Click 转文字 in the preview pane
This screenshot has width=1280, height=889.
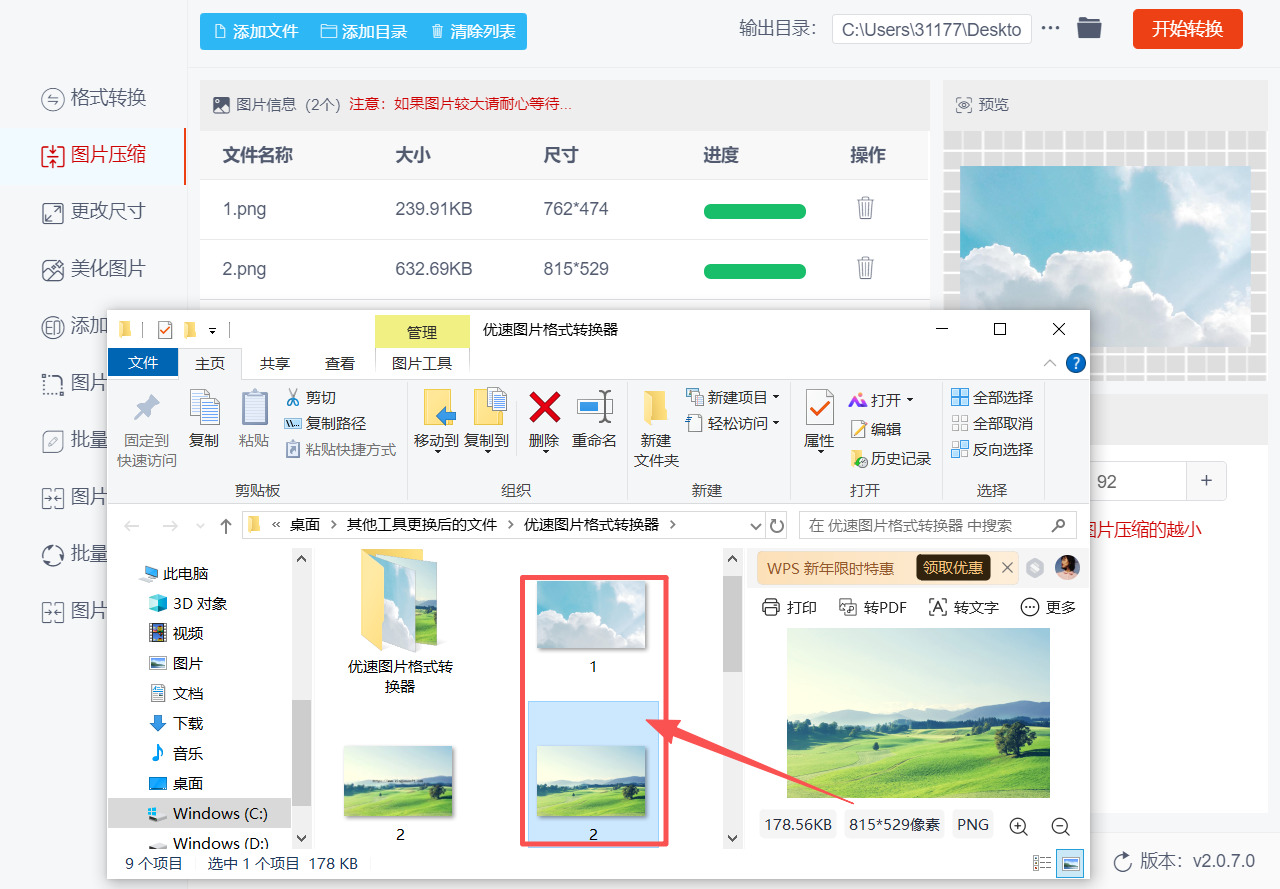(964, 607)
